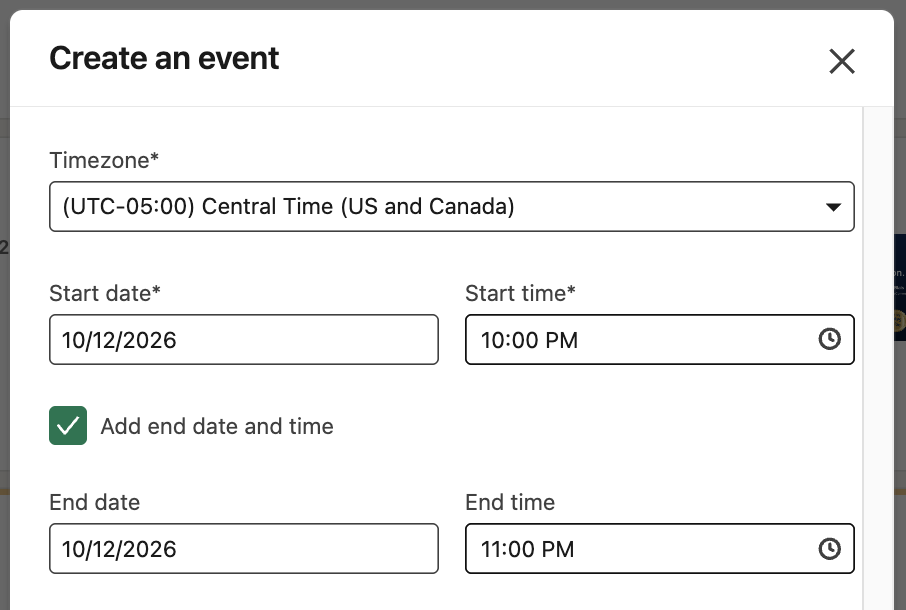Image resolution: width=906 pixels, height=610 pixels.
Task: Click the "End time" label
Action: [510, 503]
